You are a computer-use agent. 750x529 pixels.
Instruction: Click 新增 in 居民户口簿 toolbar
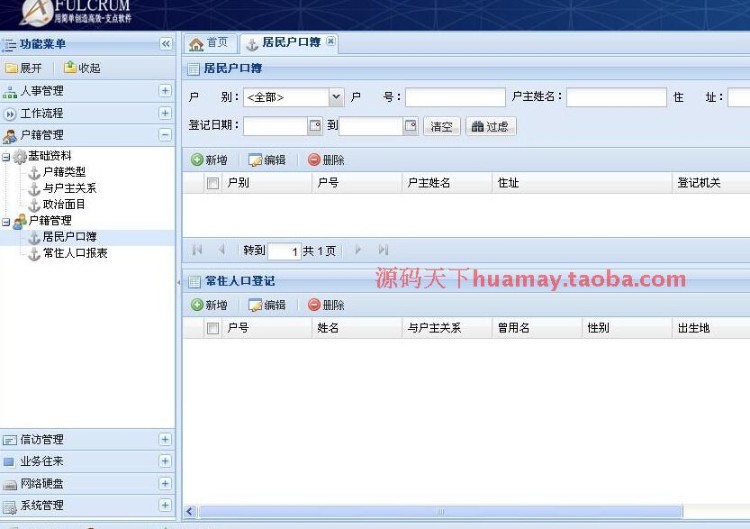point(210,160)
